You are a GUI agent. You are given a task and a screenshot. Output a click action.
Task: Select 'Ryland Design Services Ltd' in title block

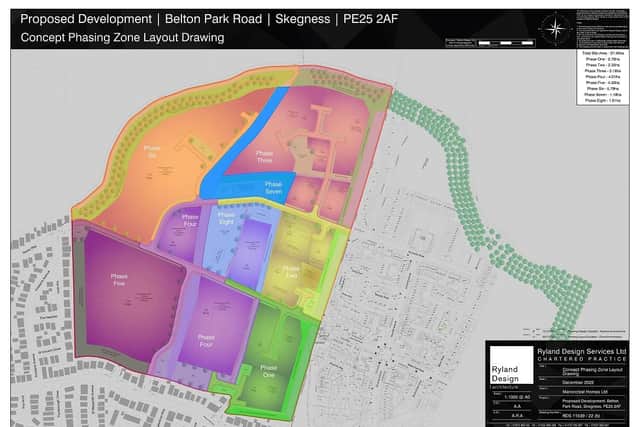[x=582, y=351]
